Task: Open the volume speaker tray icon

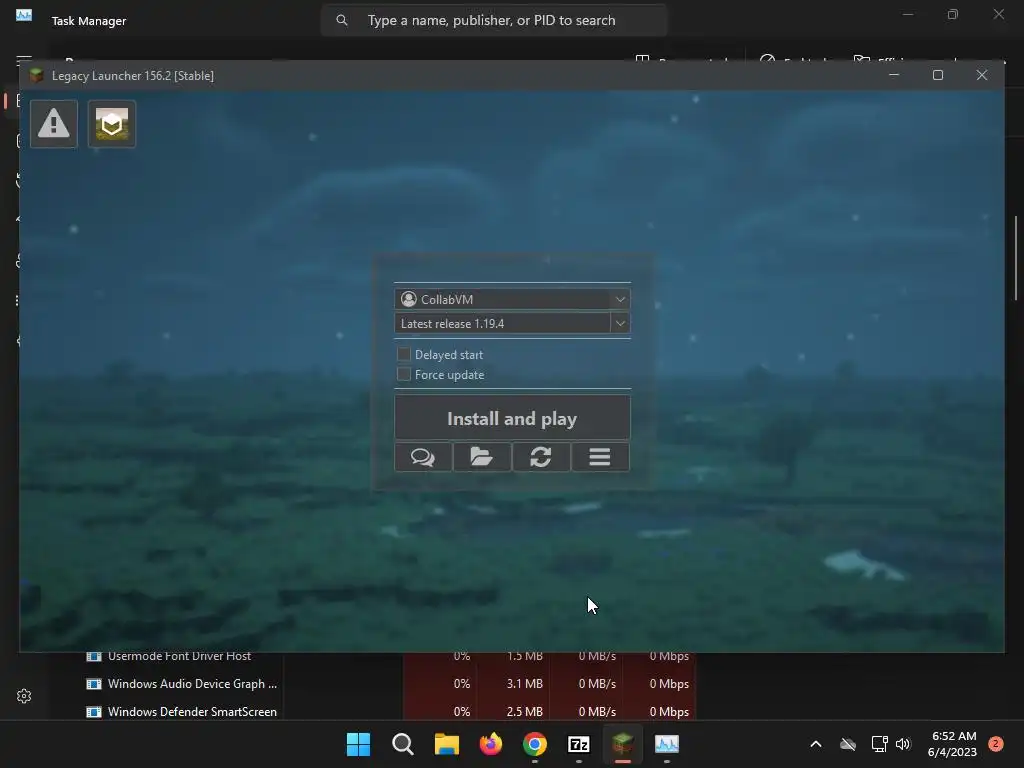Action: (x=903, y=744)
